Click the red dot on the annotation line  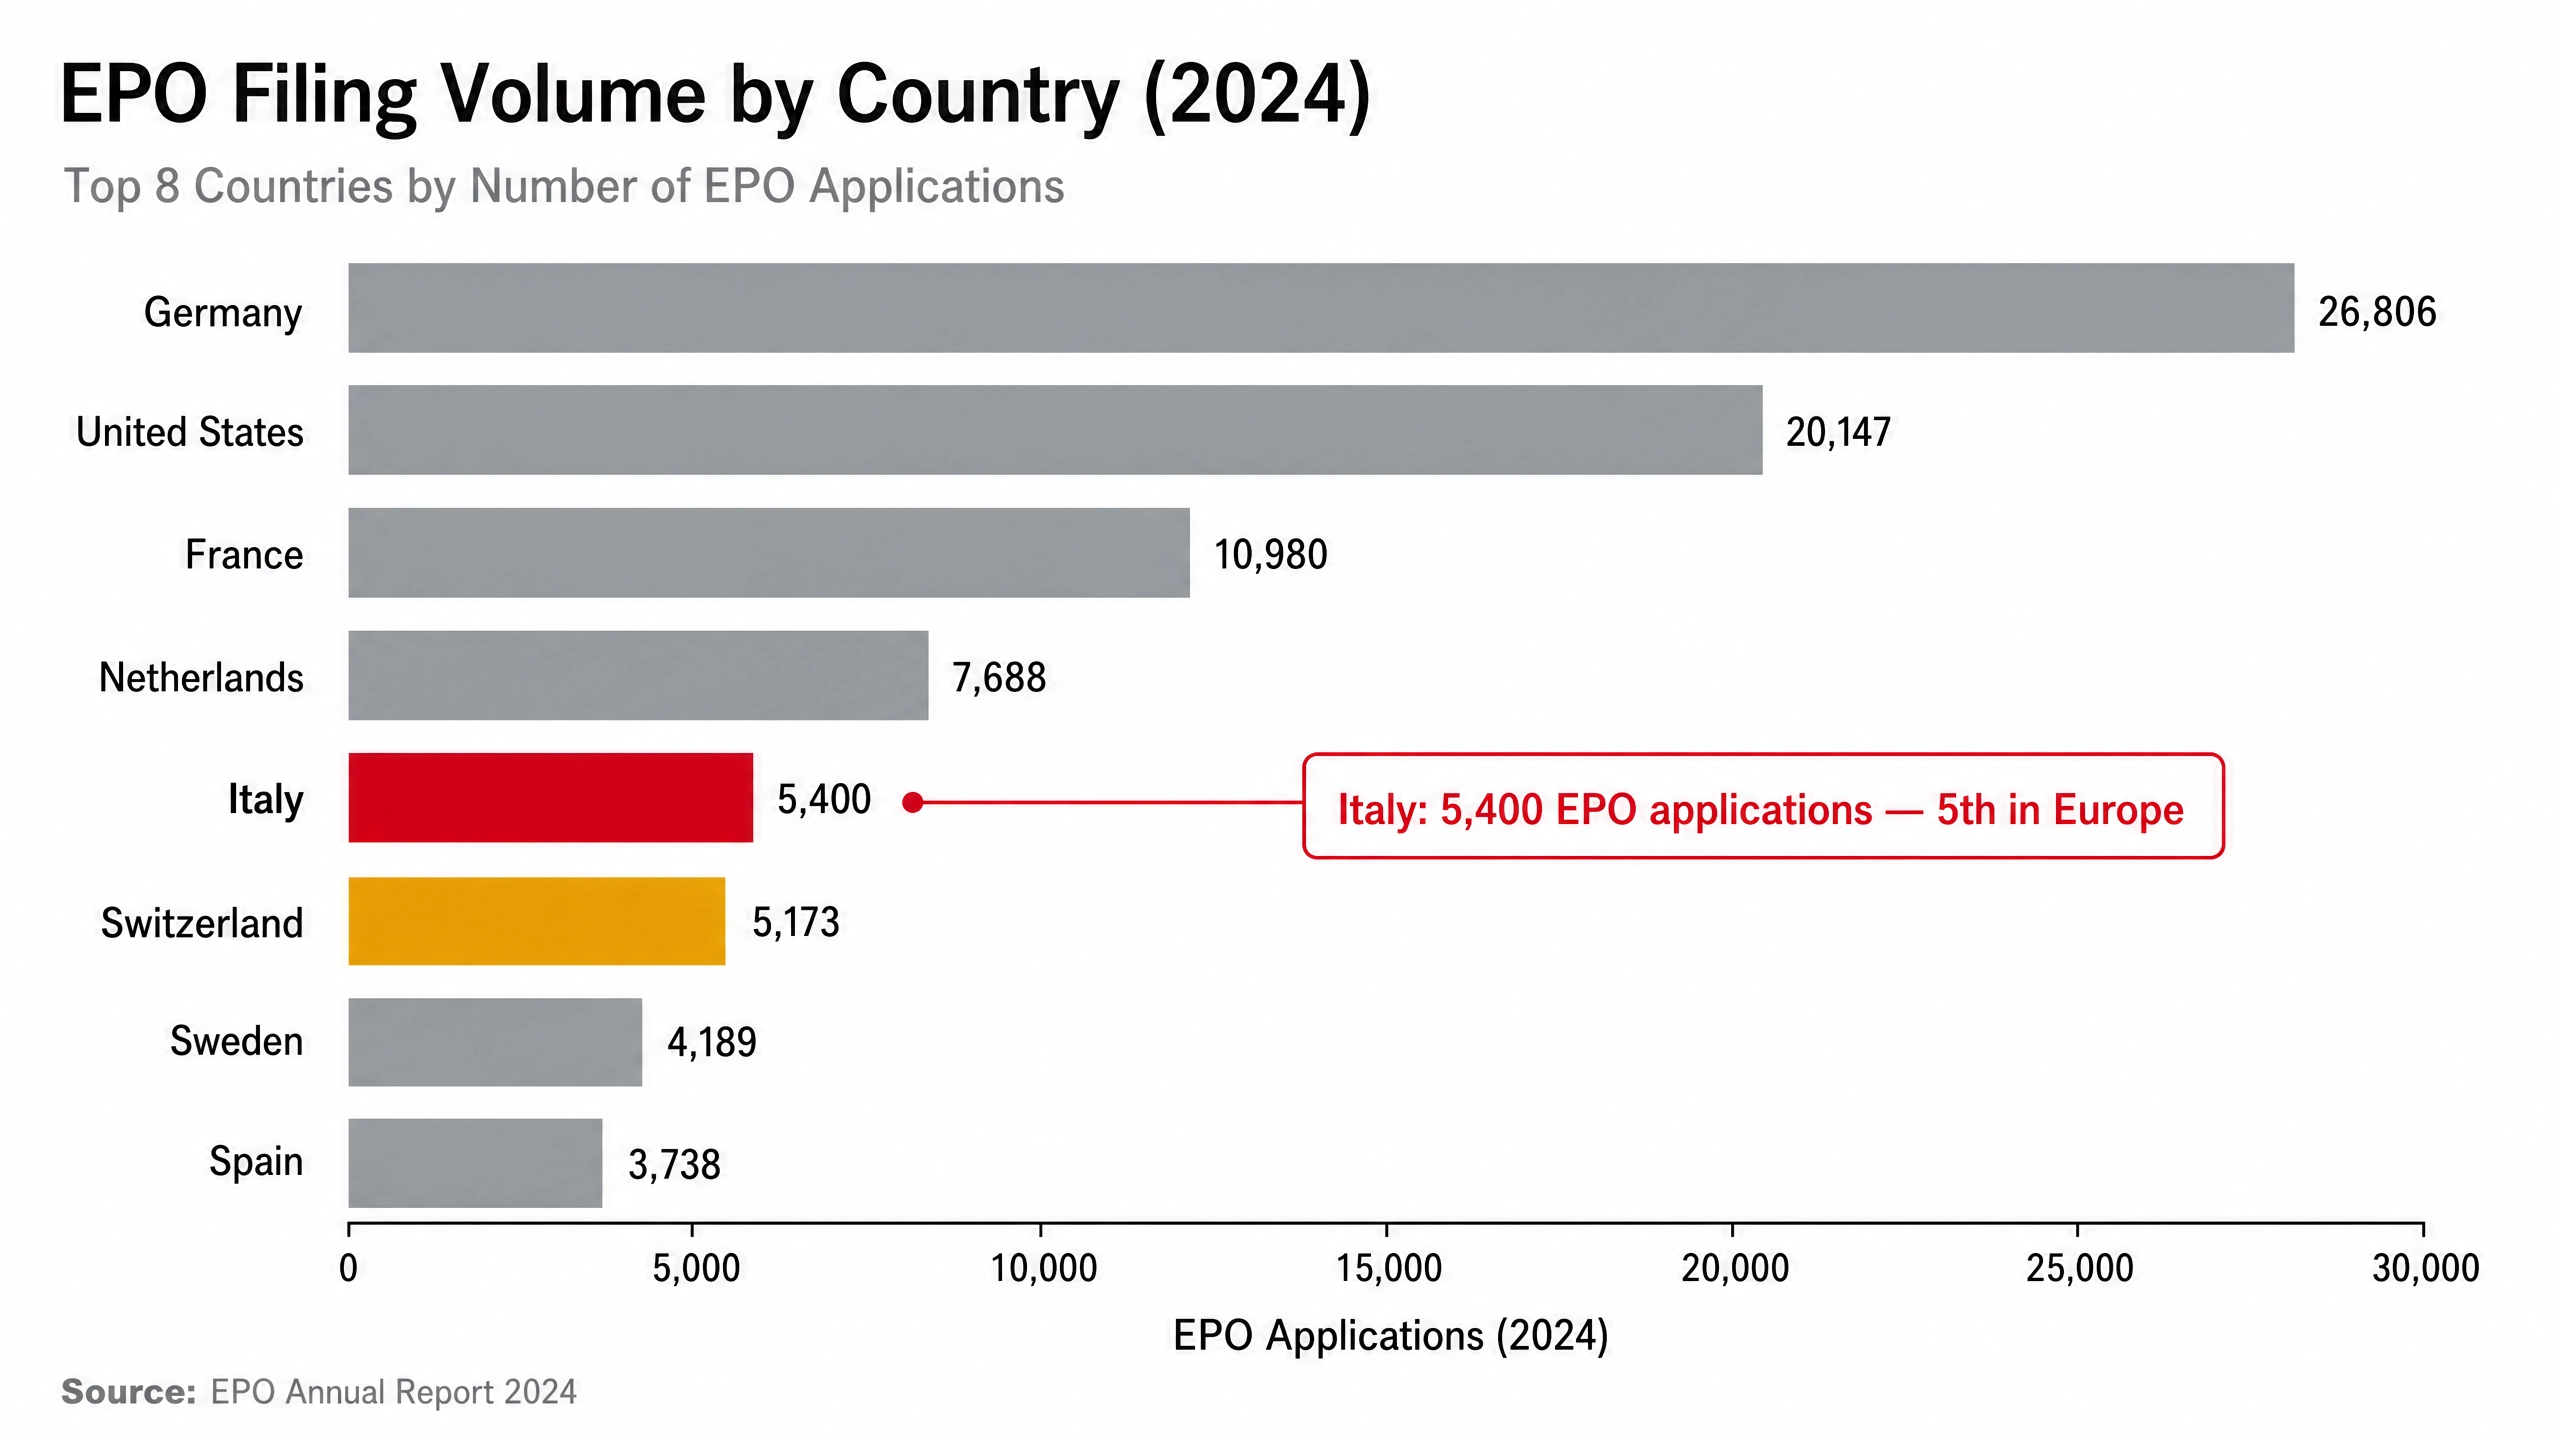(912, 802)
